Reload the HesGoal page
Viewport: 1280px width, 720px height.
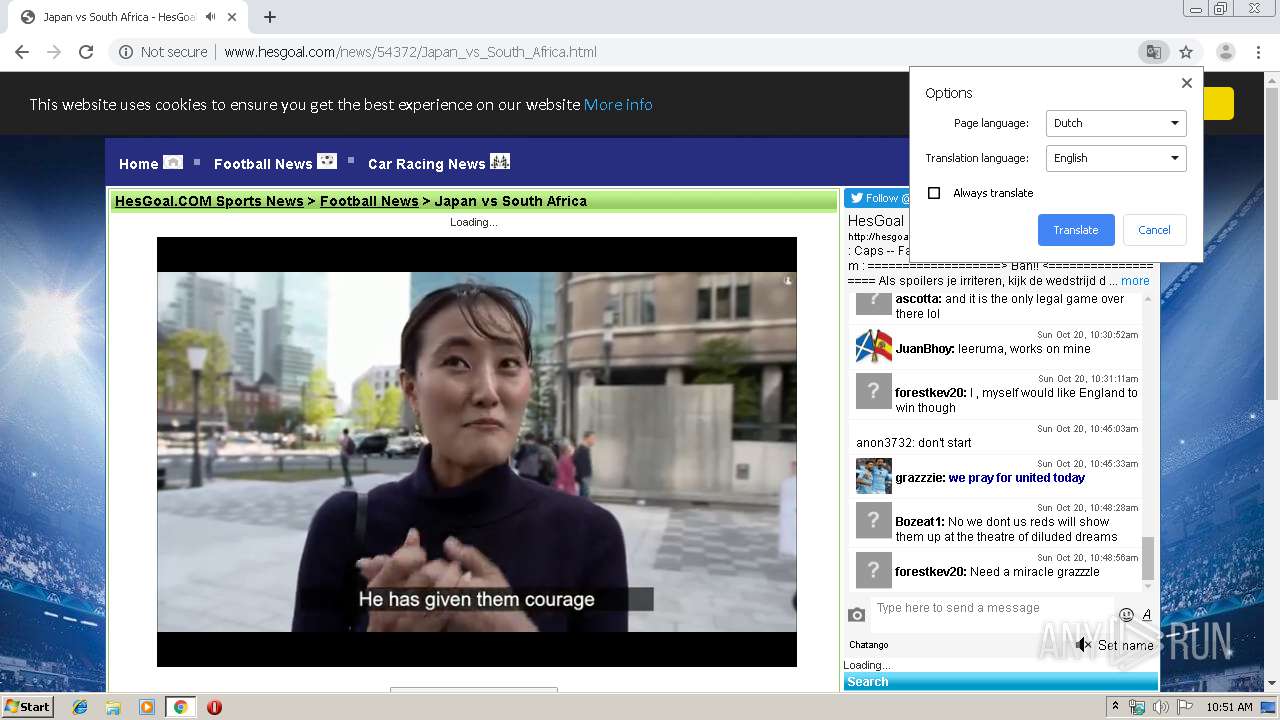tap(86, 52)
